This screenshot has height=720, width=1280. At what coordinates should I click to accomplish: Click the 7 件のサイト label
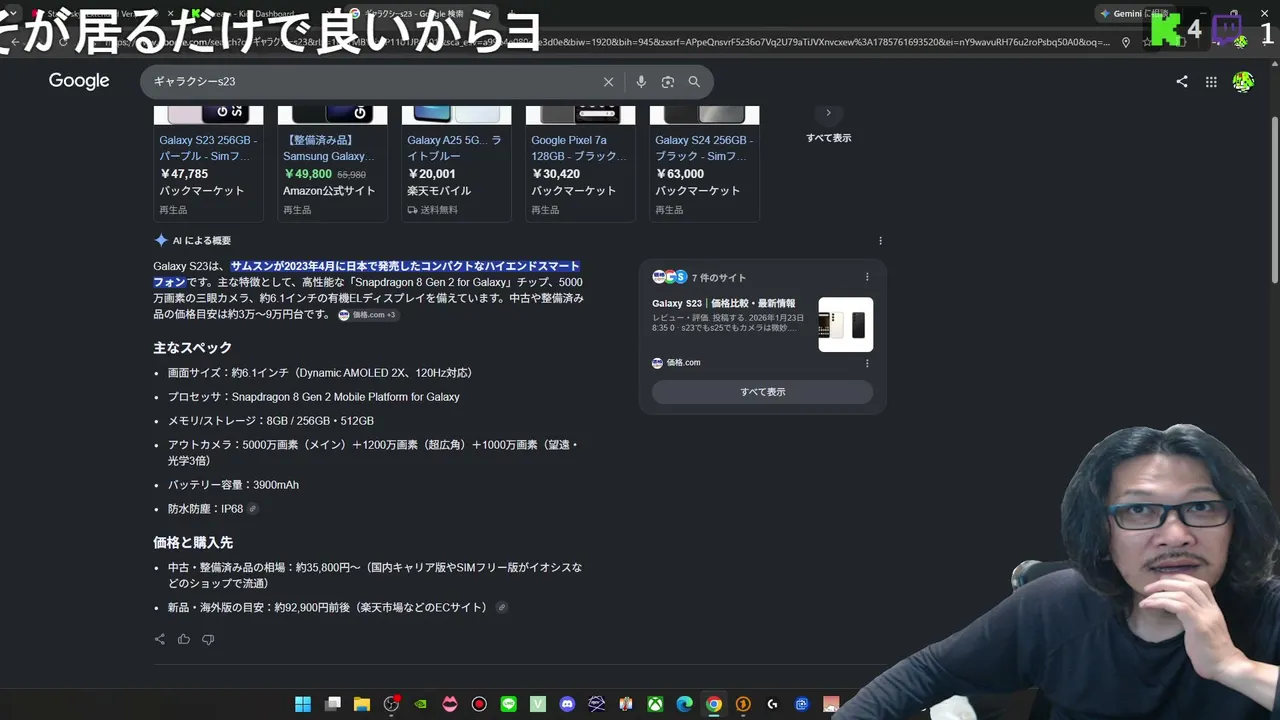pos(719,277)
